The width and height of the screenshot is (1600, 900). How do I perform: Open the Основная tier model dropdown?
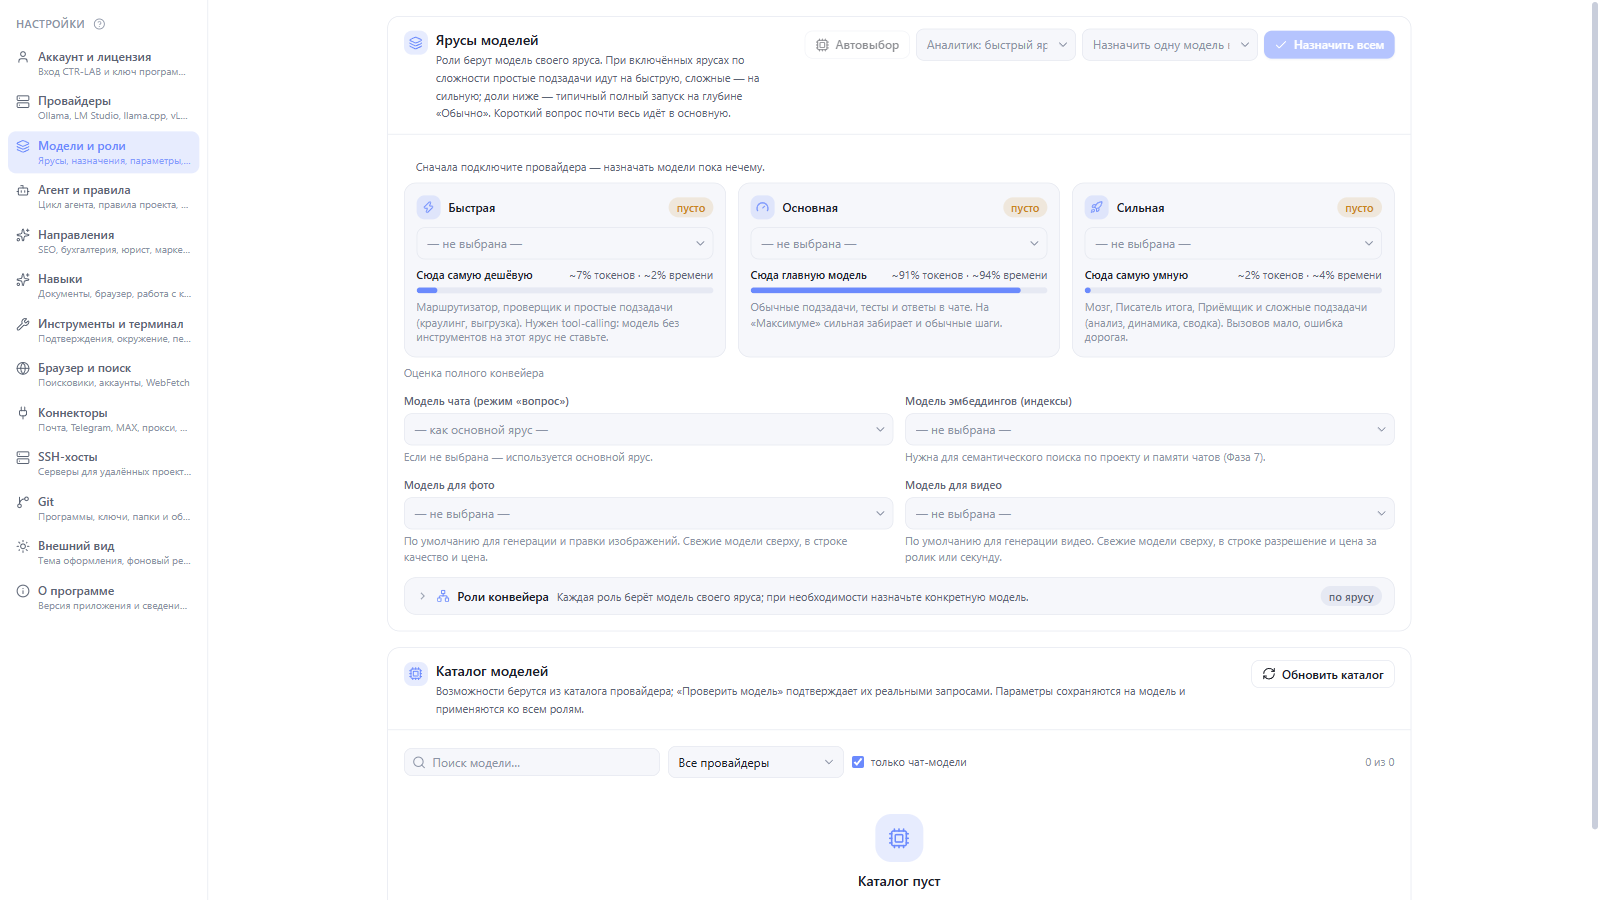pos(899,244)
